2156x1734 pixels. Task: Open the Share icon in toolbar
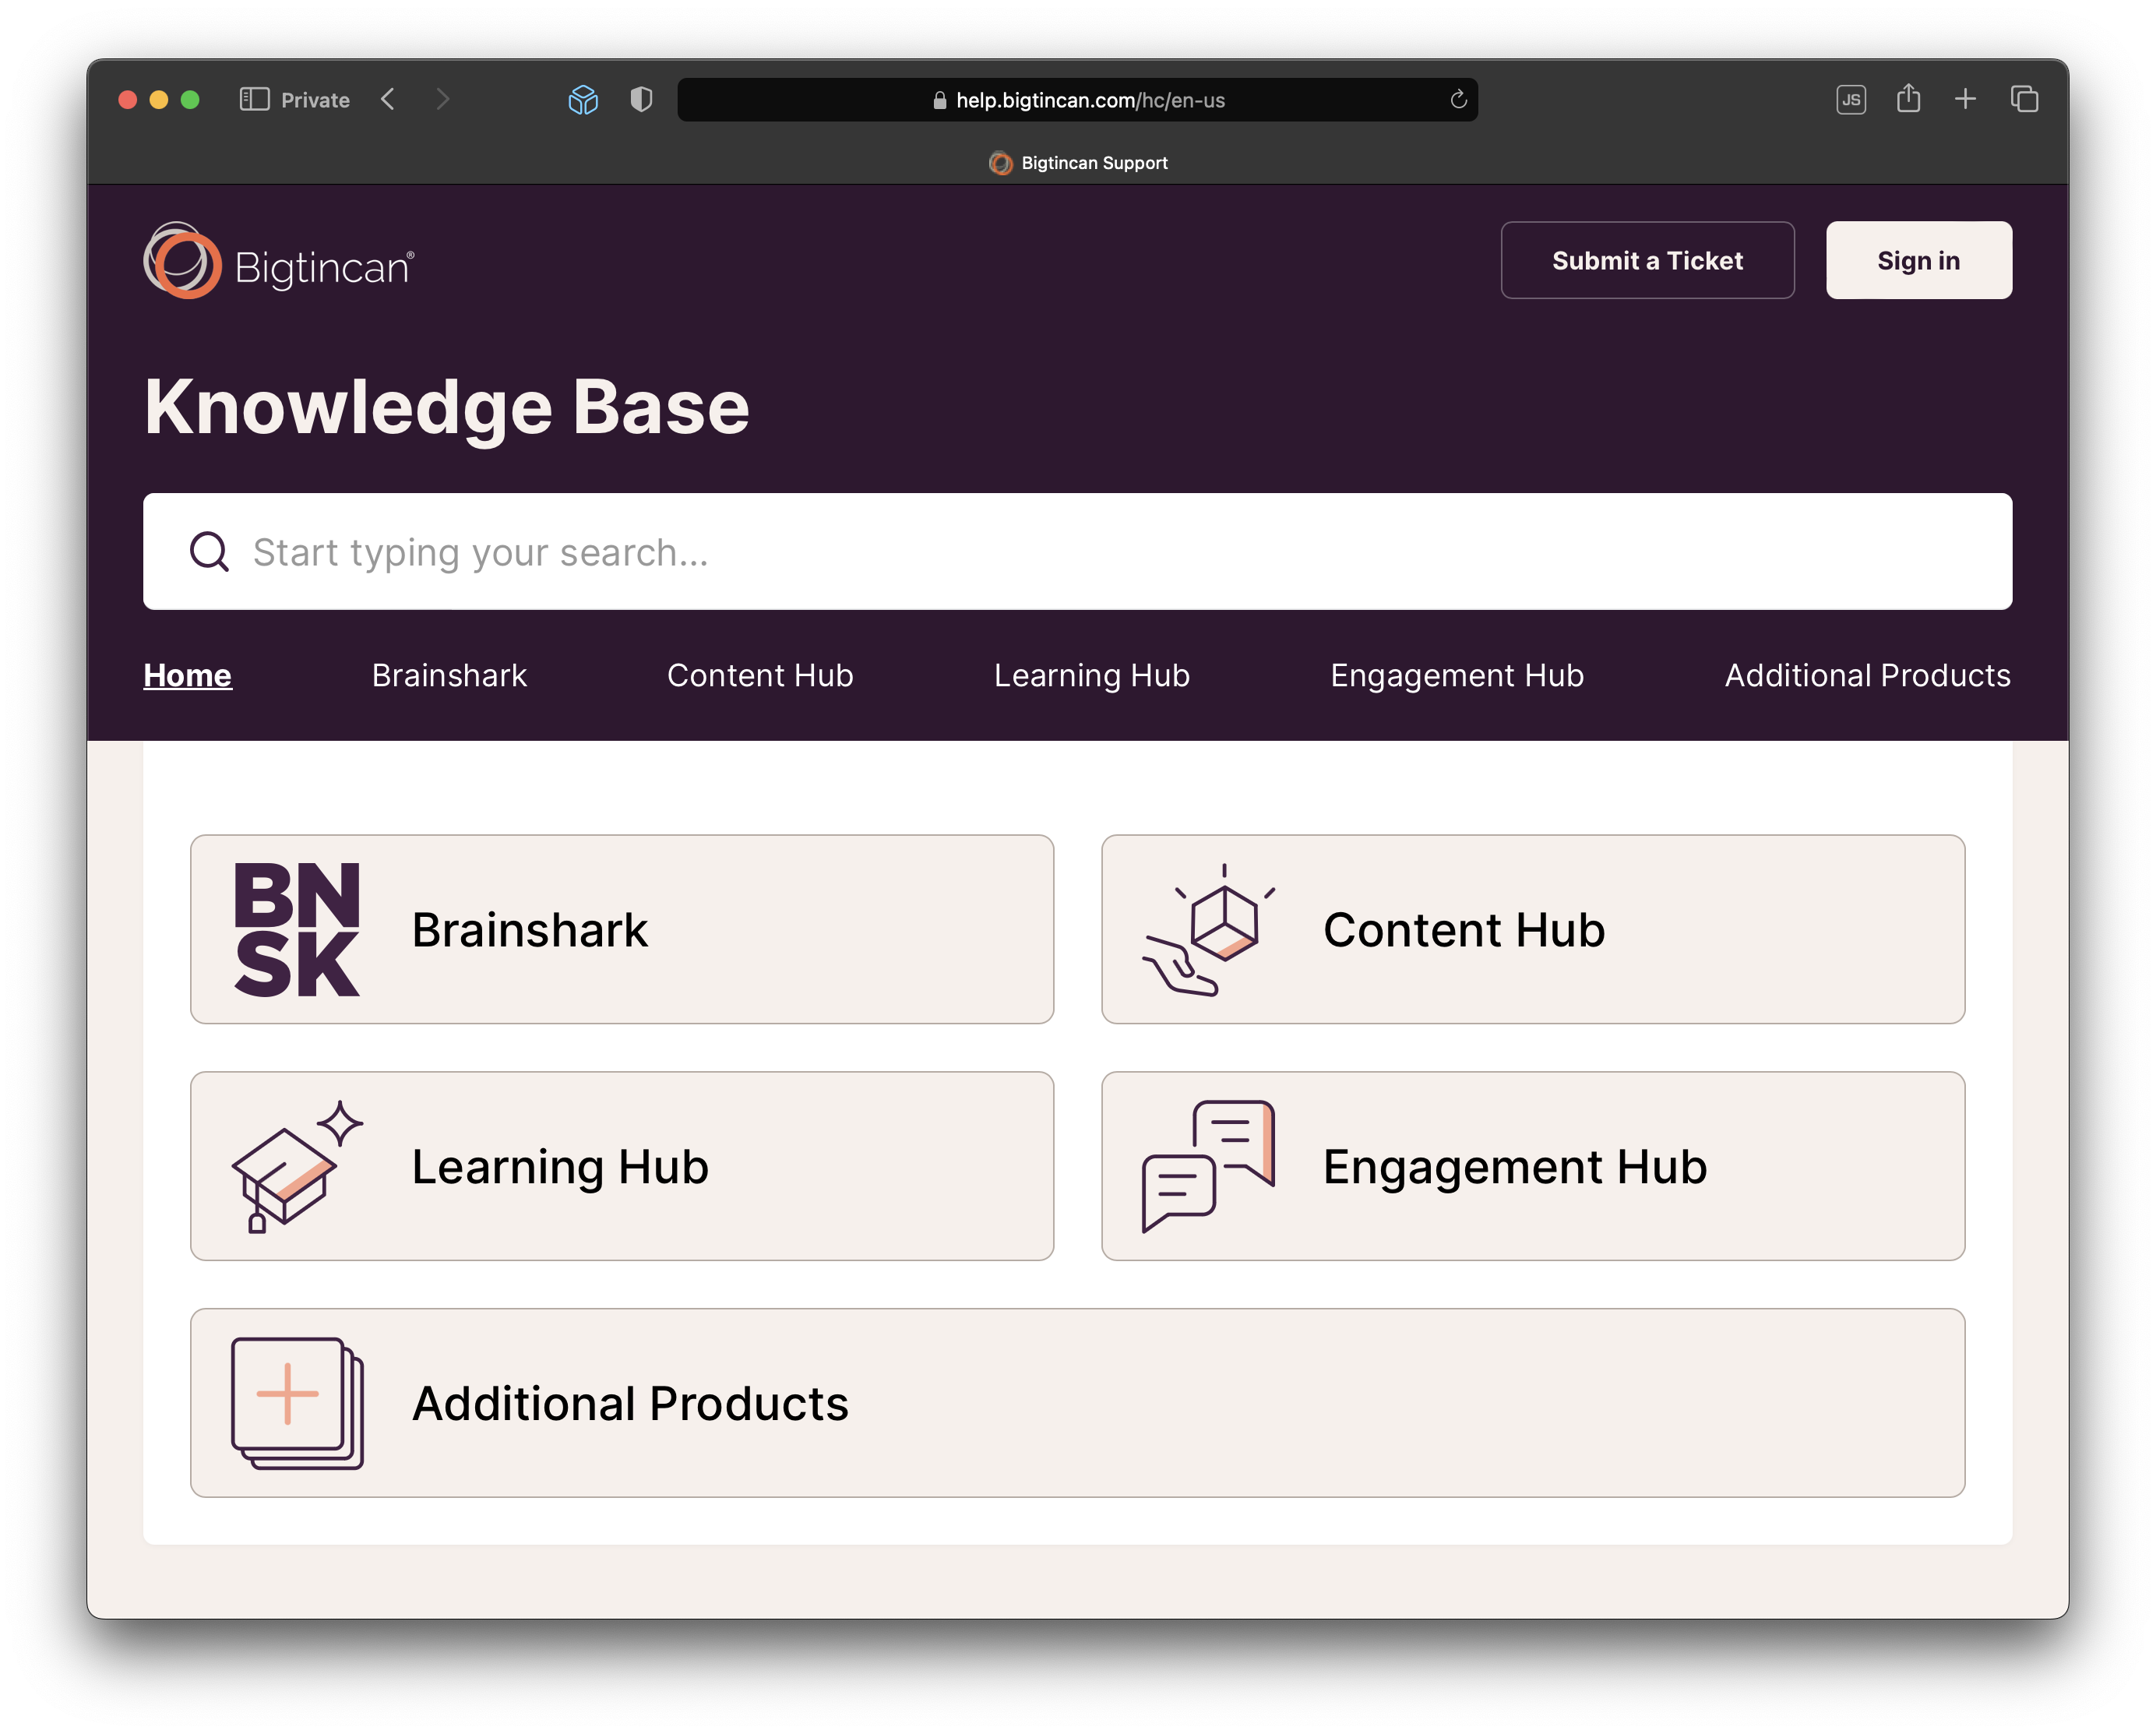point(1908,98)
